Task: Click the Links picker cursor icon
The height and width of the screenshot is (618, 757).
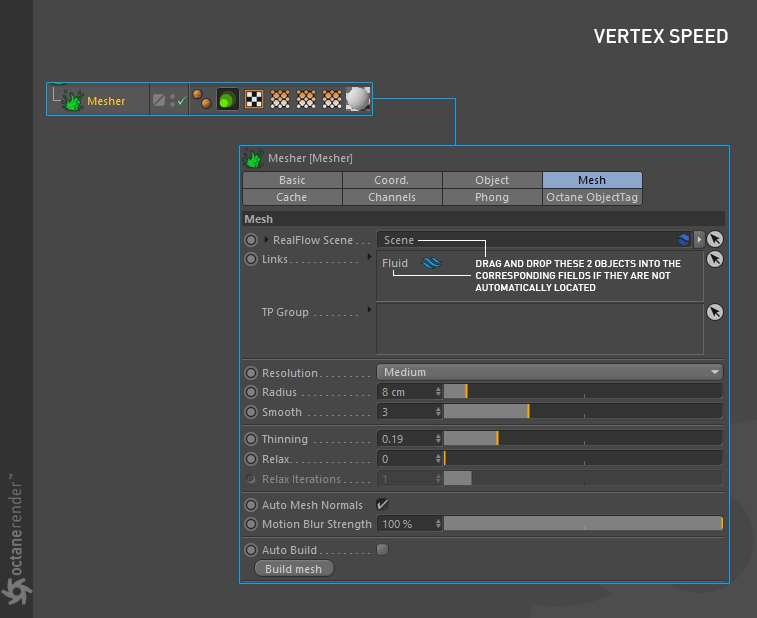Action: point(715,259)
